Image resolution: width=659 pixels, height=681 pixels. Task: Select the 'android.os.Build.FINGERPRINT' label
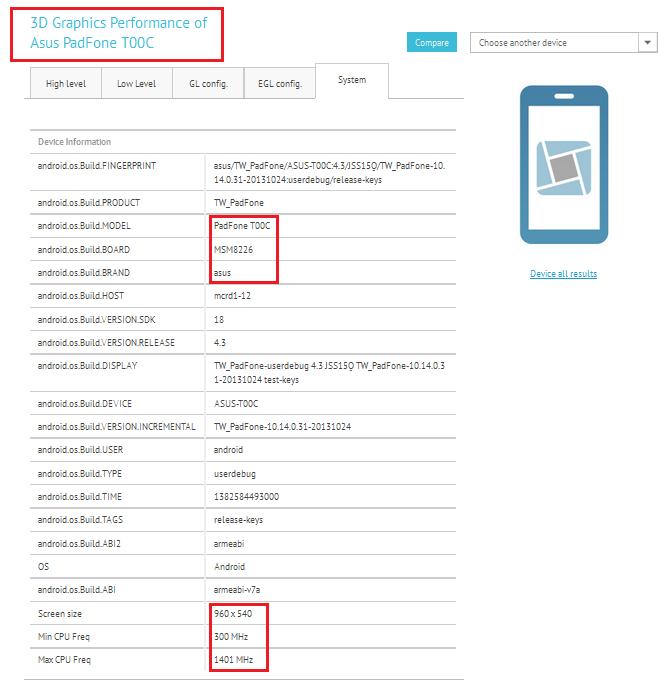coord(96,165)
